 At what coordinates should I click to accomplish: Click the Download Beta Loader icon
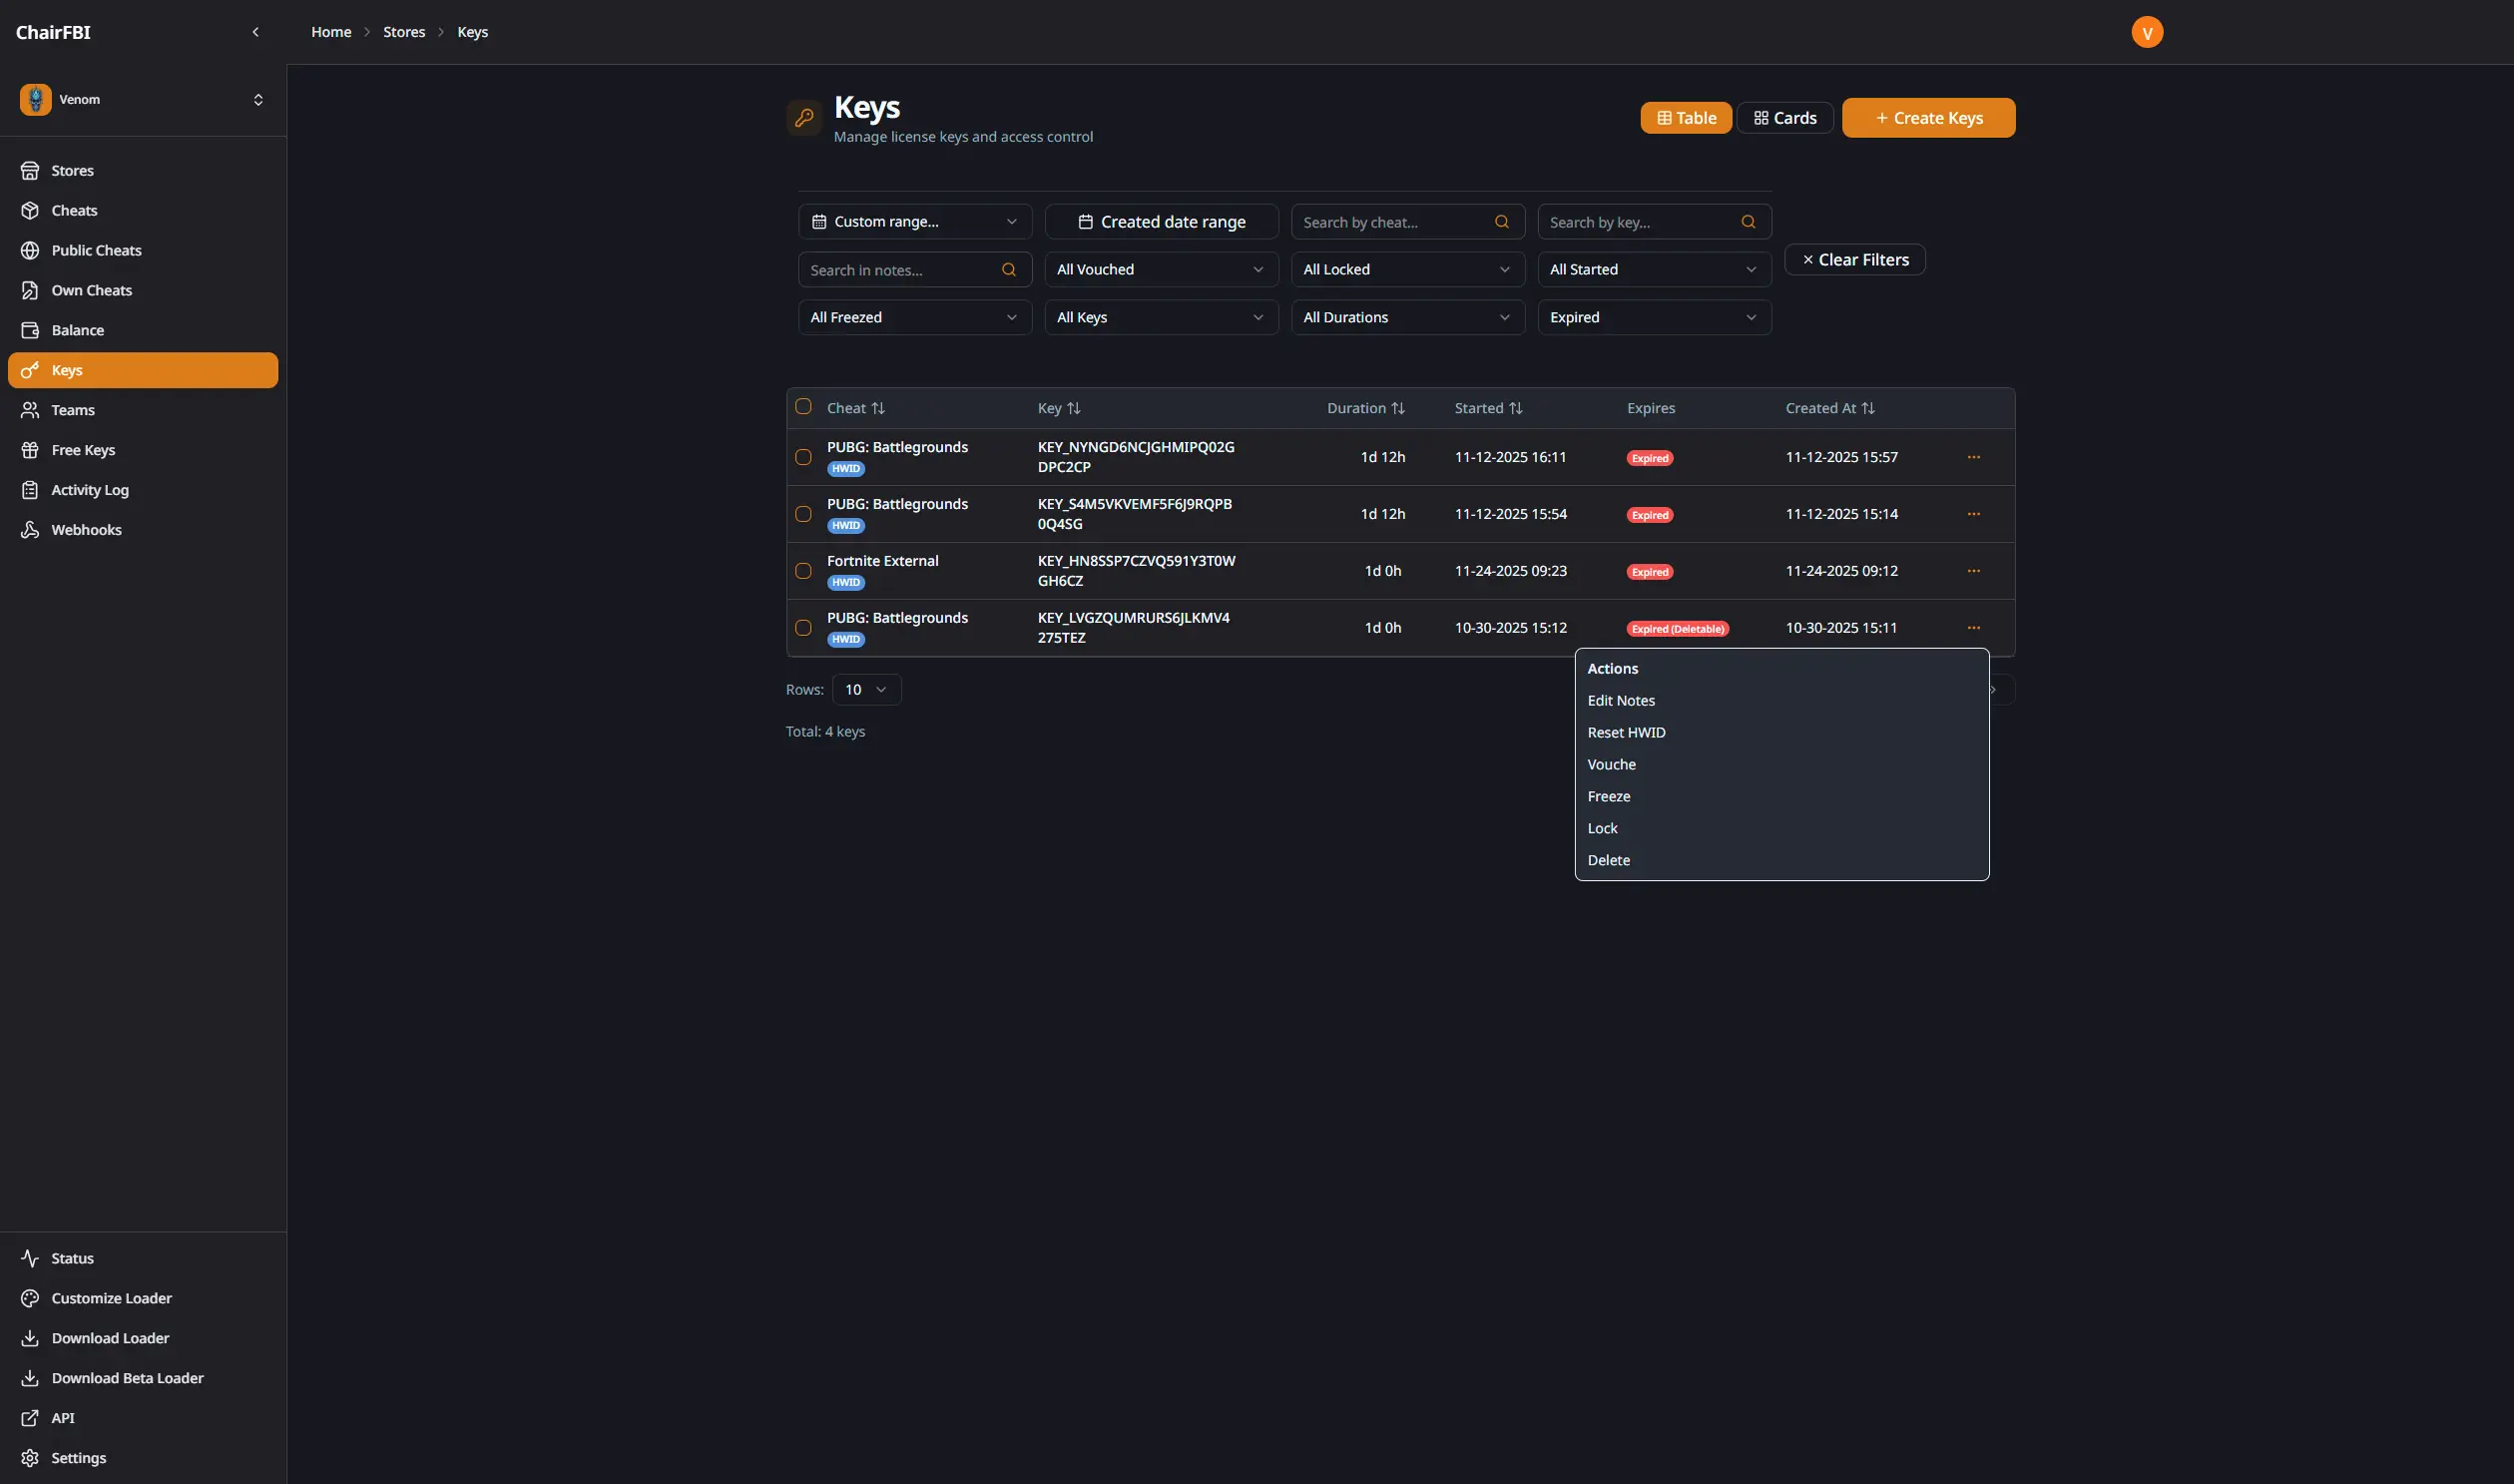click(30, 1378)
